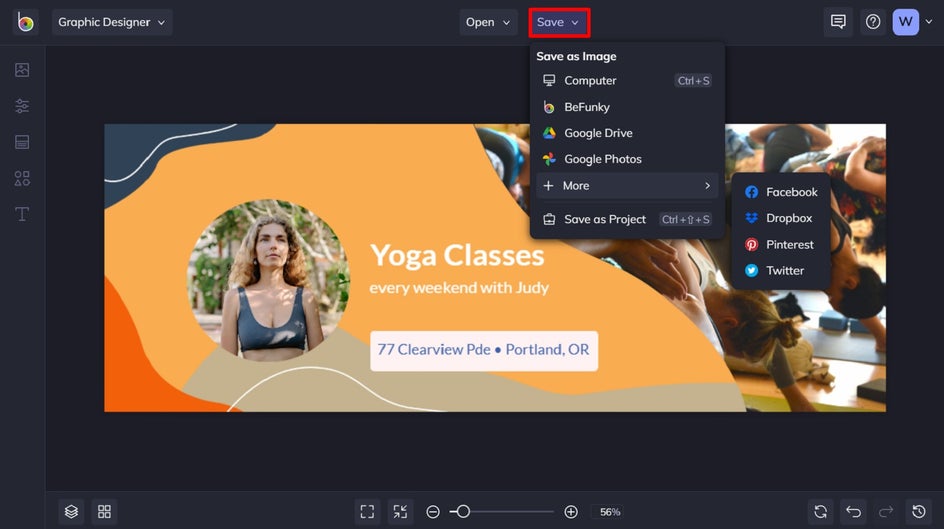Open the Image Manager sidebar icon
The height and width of the screenshot is (529, 944).
[x=22, y=70]
